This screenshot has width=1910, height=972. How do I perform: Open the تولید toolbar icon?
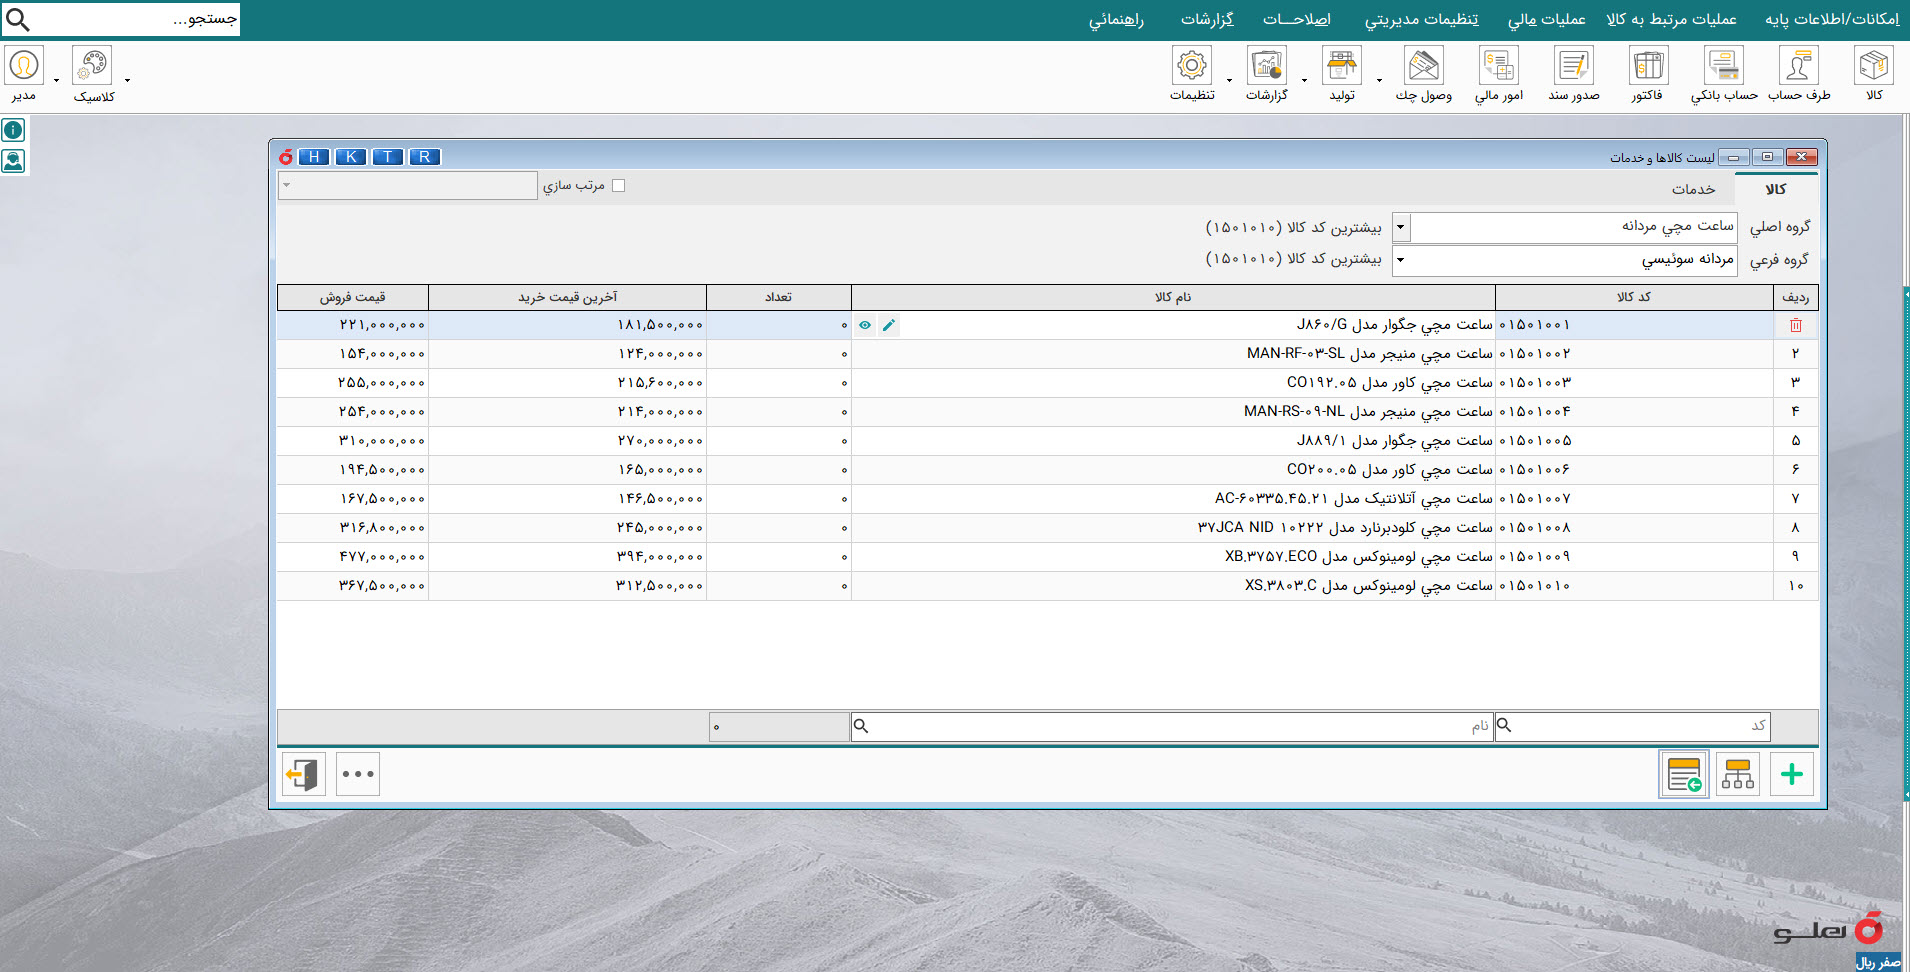(x=1341, y=66)
